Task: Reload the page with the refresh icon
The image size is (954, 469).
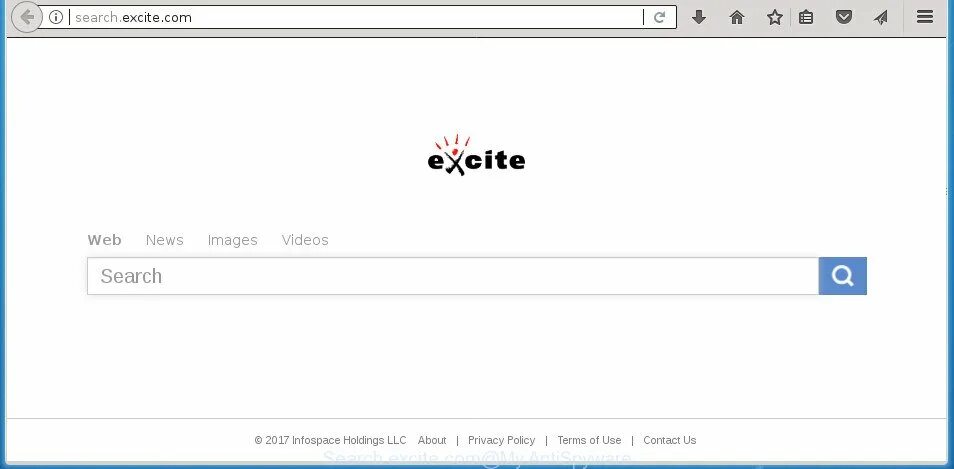Action: (660, 17)
